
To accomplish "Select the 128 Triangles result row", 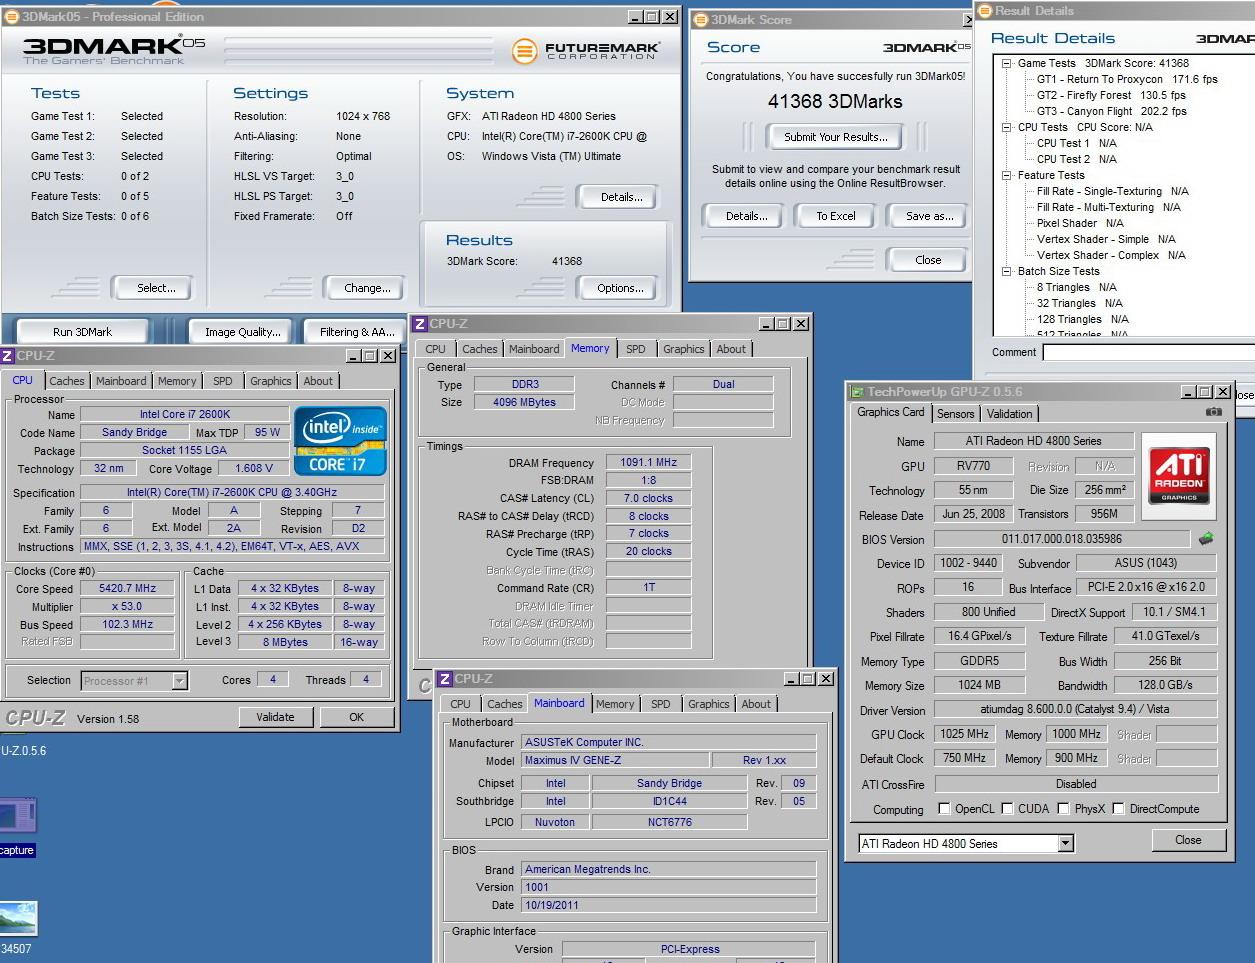I will coord(1082,319).
